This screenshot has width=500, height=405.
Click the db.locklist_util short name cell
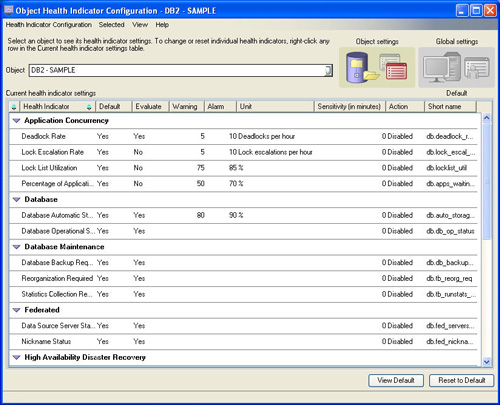447,168
